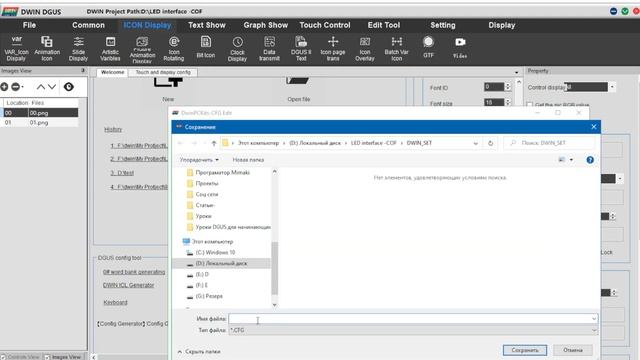Switch to the Graph Show tab

[265, 25]
